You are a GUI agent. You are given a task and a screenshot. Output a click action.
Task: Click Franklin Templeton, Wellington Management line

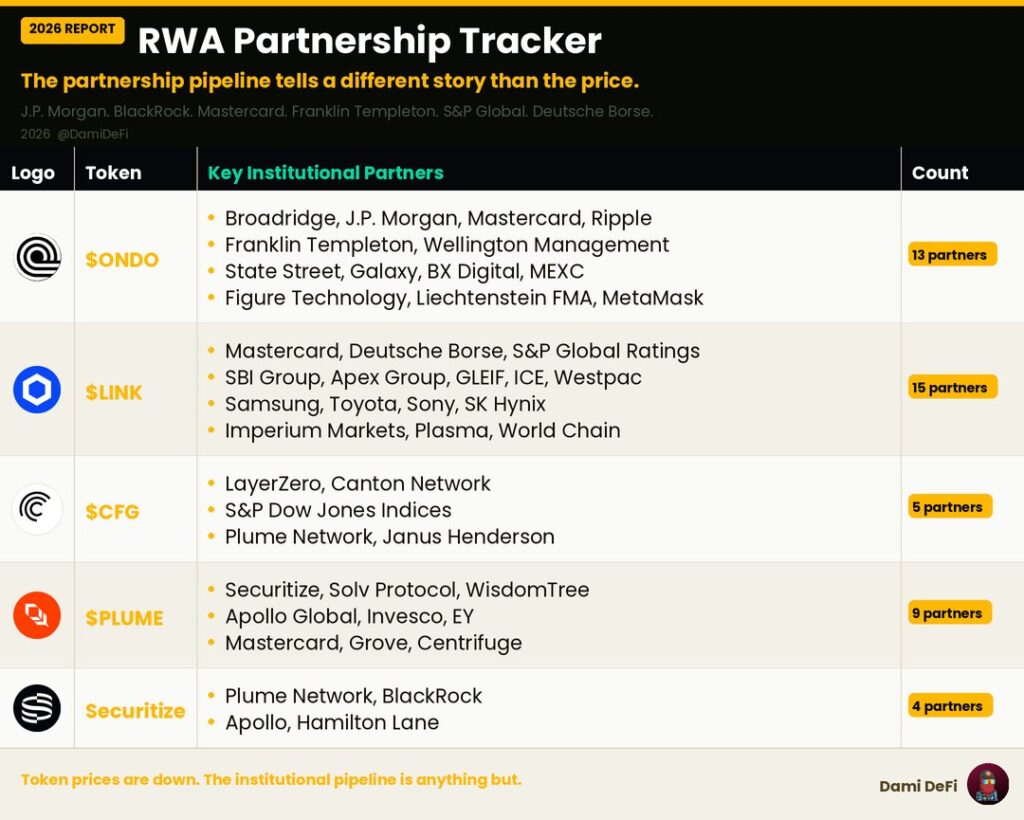[447, 245]
